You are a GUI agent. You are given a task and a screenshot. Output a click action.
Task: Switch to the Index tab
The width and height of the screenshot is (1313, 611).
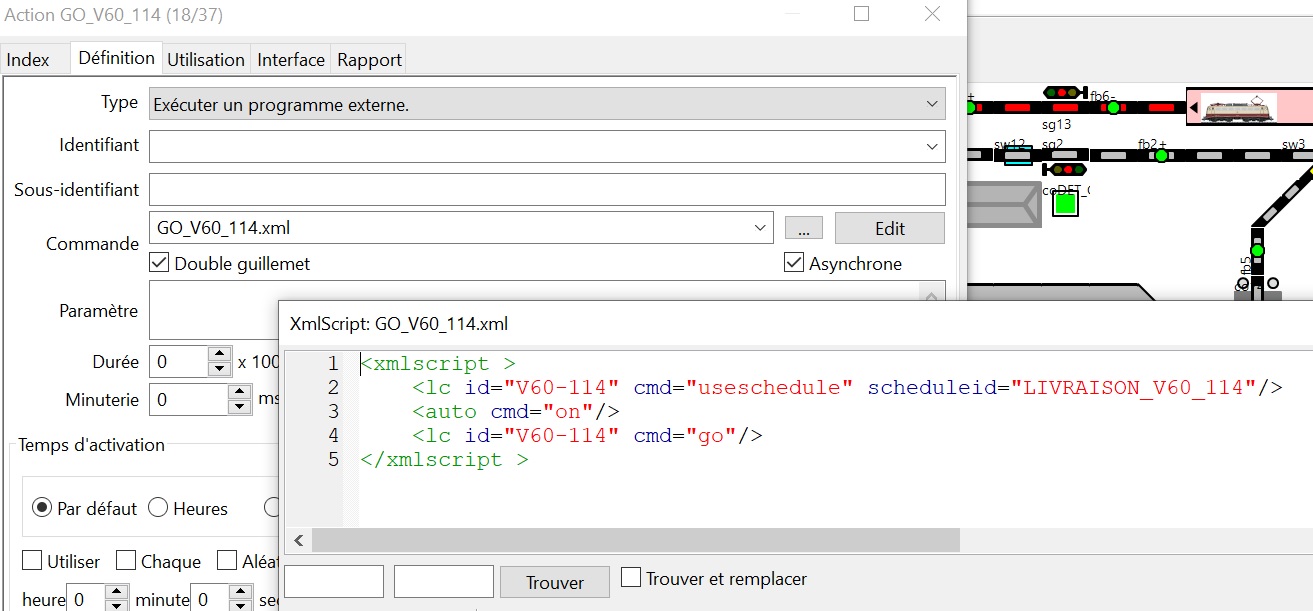28,60
